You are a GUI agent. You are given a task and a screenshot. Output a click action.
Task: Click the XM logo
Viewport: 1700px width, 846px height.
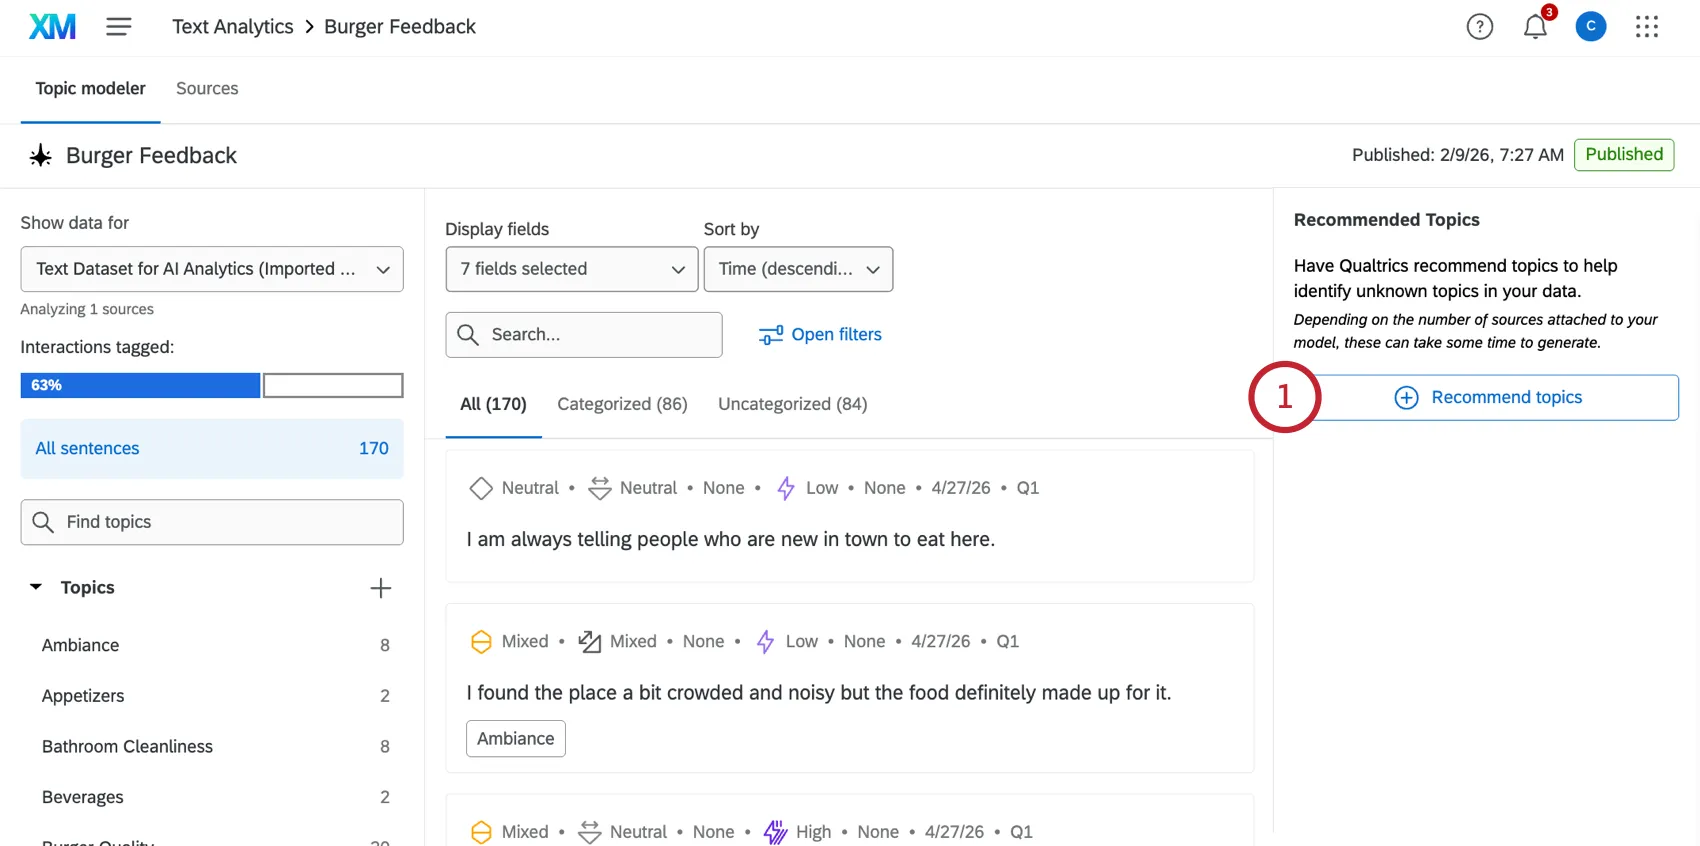(x=52, y=27)
